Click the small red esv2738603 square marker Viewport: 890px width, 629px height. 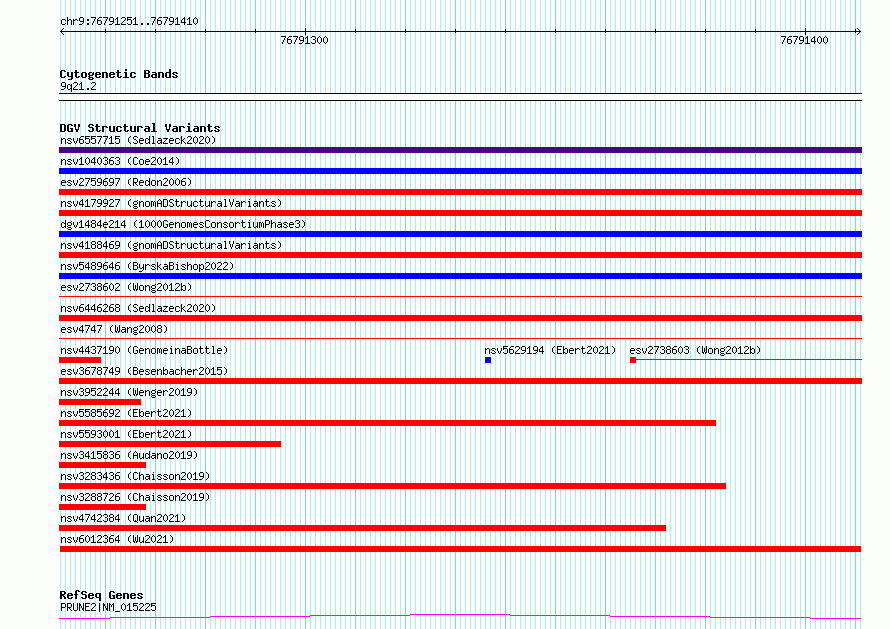click(x=633, y=360)
